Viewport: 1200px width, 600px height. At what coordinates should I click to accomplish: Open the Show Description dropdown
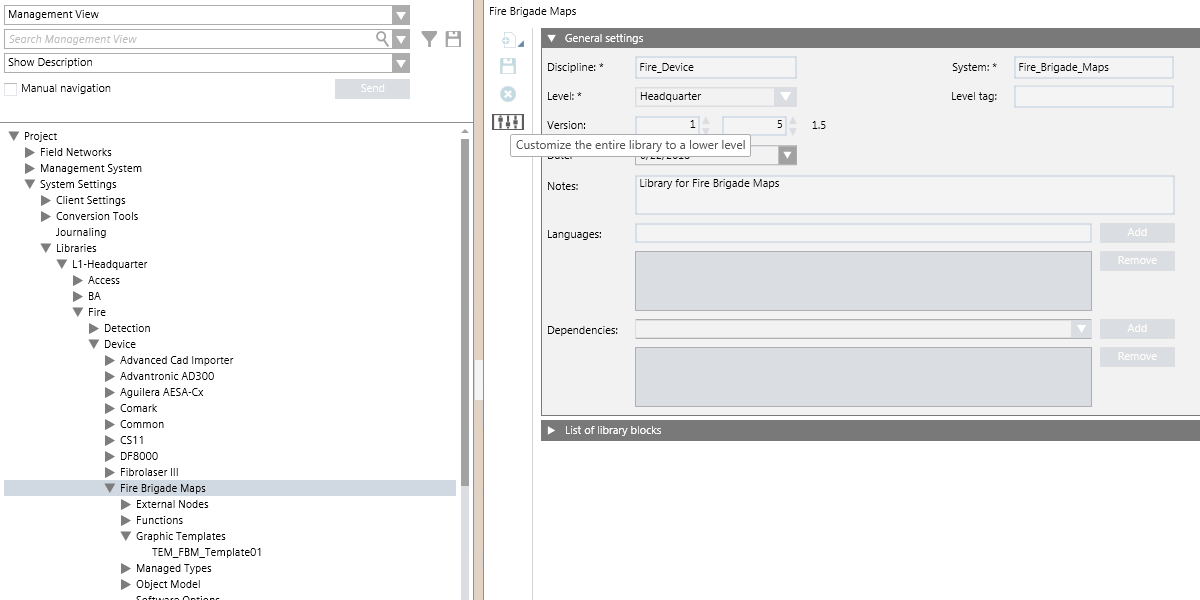click(400, 62)
